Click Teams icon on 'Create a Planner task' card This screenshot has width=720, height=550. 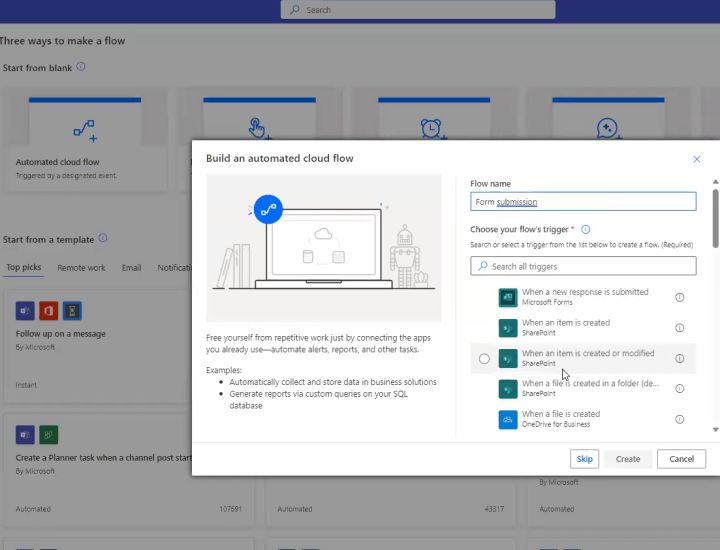(x=25, y=435)
